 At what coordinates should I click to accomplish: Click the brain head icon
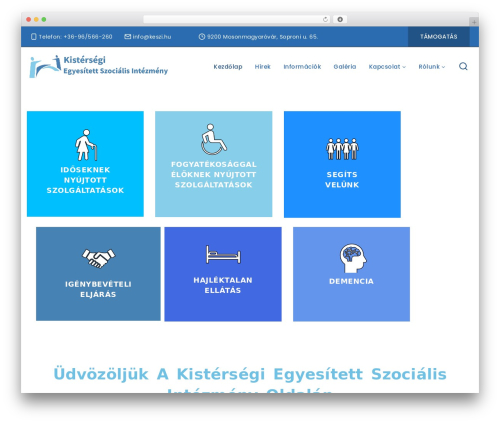point(353,258)
